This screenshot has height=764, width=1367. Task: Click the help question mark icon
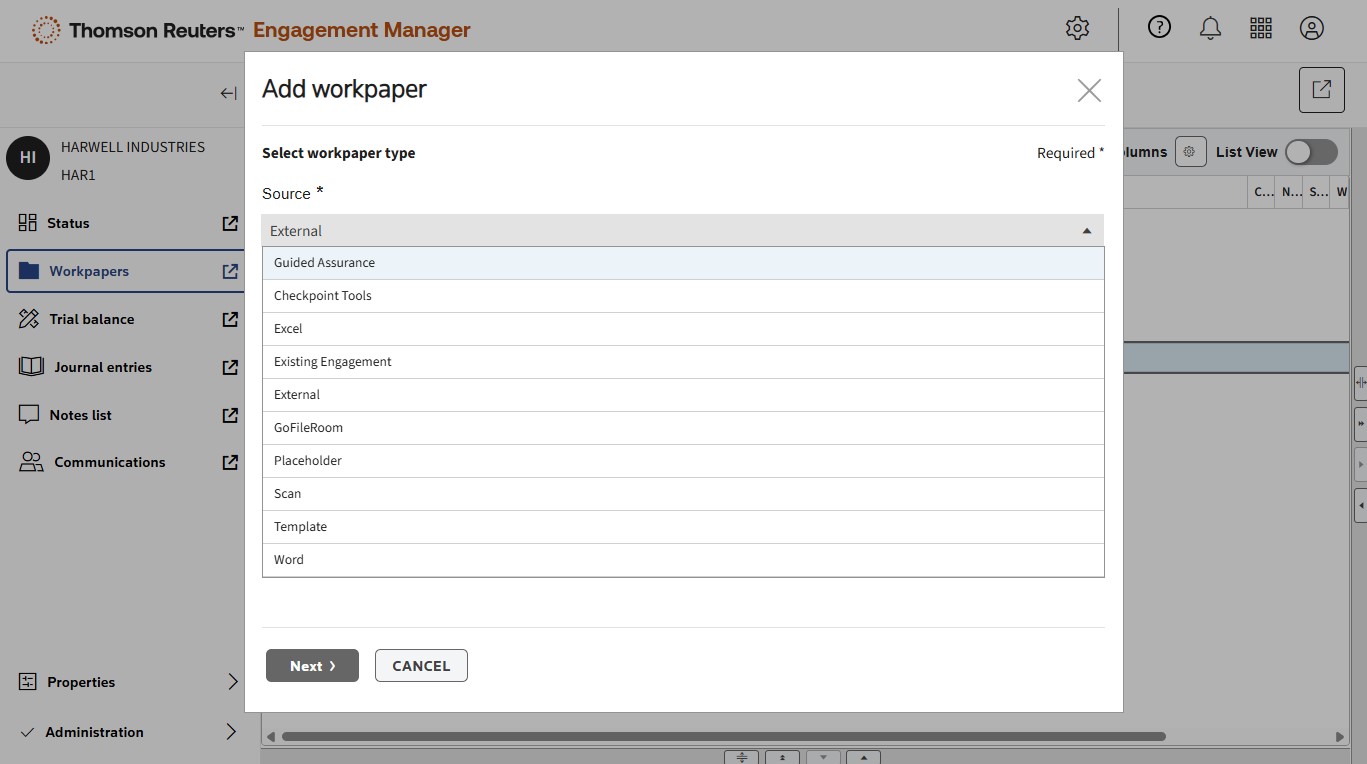point(1159,28)
